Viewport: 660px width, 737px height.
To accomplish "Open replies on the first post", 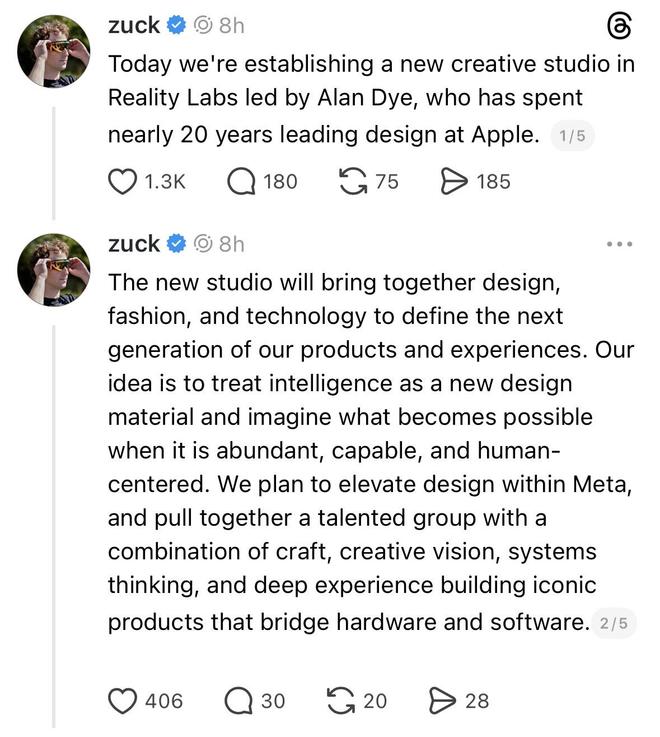I will (x=241, y=181).
